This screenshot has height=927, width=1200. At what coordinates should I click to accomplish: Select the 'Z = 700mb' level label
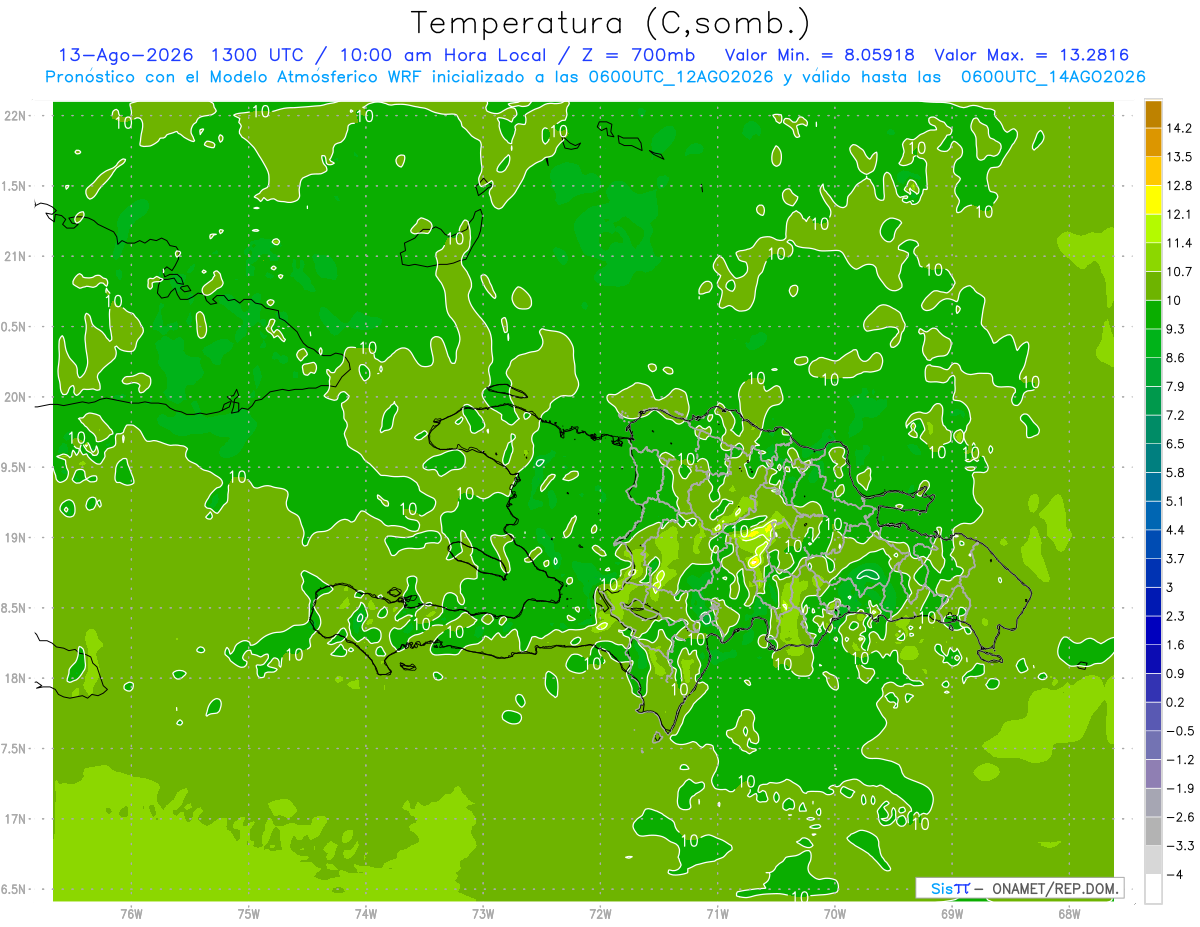point(637,55)
